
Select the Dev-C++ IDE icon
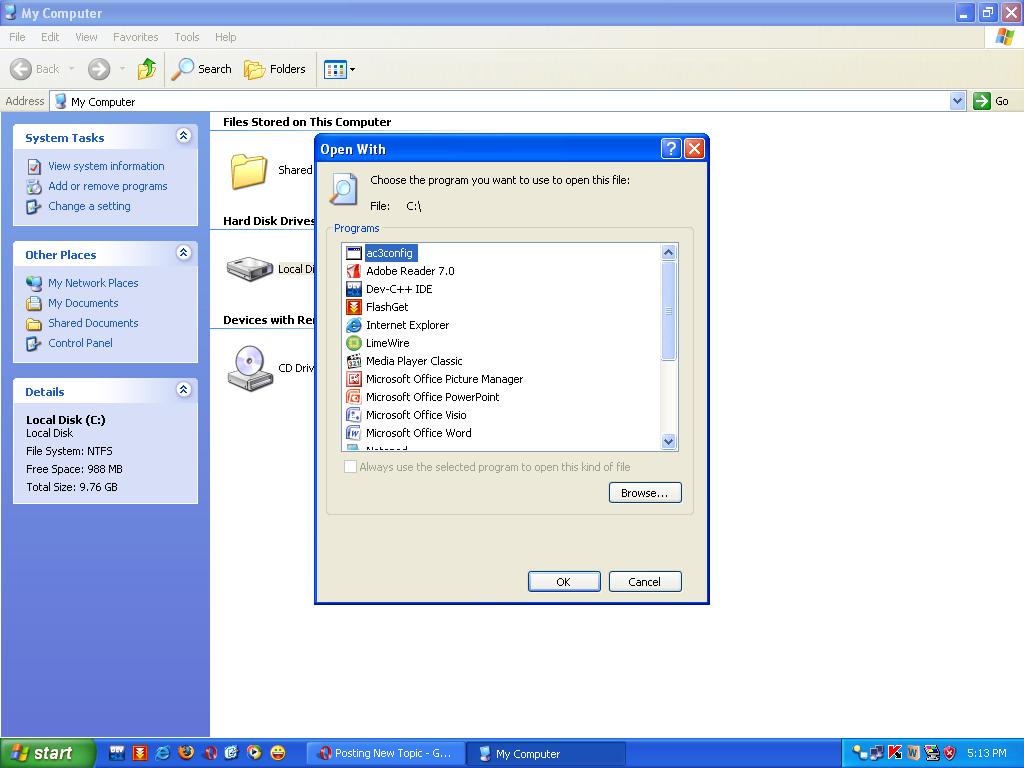pos(353,289)
